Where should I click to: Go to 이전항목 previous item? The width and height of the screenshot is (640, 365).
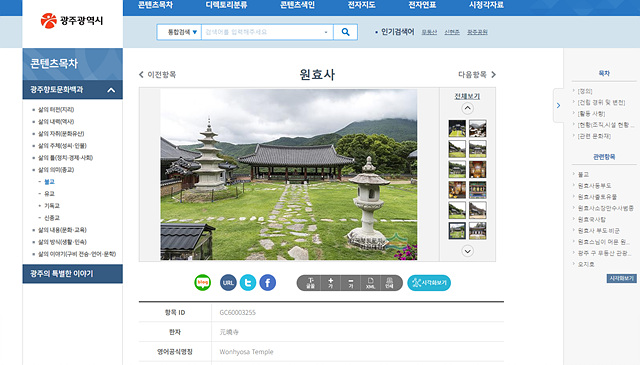pos(158,75)
